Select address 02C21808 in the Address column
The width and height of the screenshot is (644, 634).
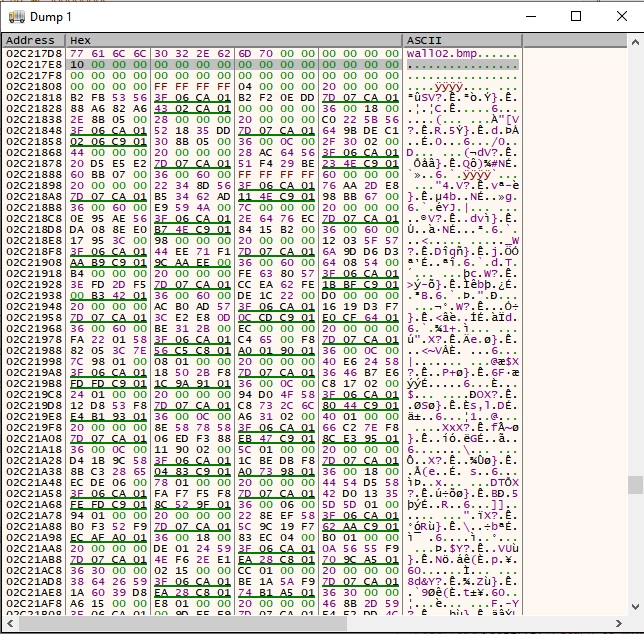(34, 86)
